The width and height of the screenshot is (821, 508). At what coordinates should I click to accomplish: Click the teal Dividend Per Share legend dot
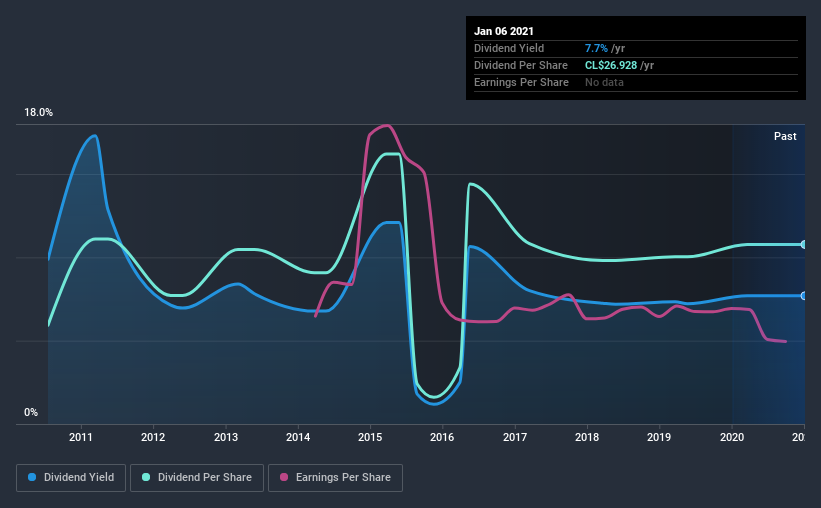tap(146, 477)
